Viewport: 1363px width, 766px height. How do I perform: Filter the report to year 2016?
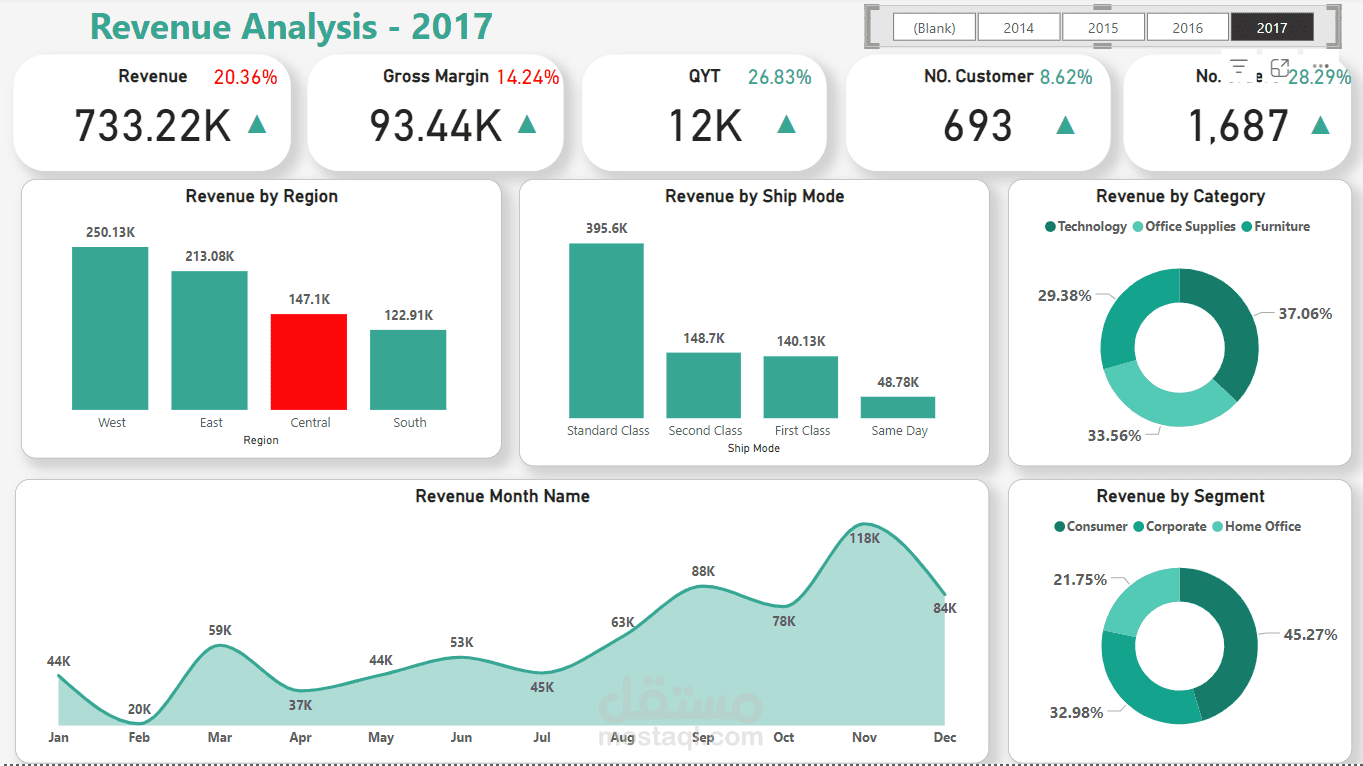(x=1188, y=28)
